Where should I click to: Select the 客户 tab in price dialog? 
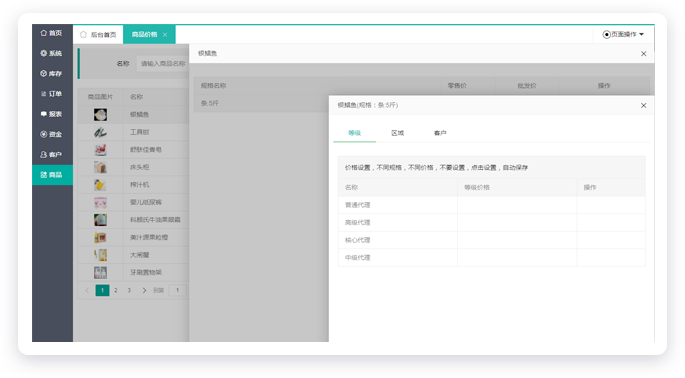point(440,133)
